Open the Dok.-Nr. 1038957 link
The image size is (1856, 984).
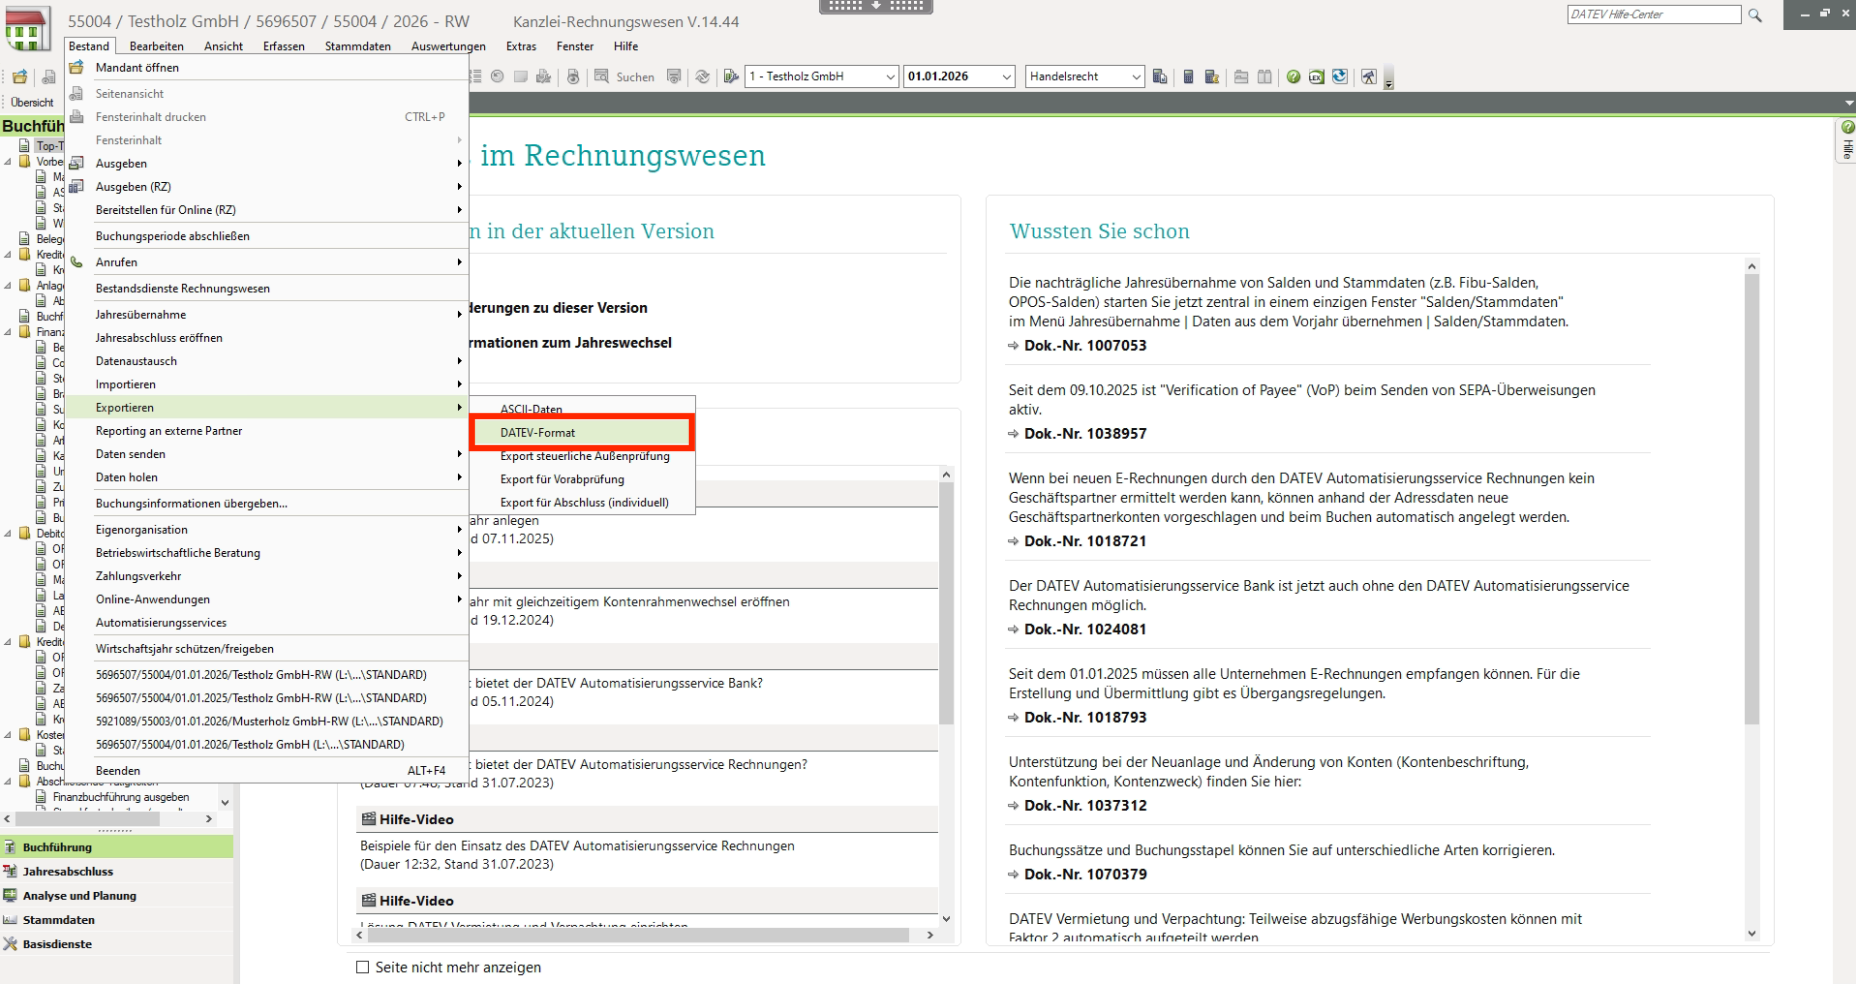point(1085,433)
